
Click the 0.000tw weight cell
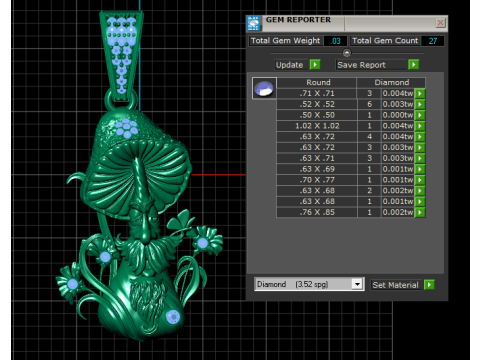tap(398, 115)
